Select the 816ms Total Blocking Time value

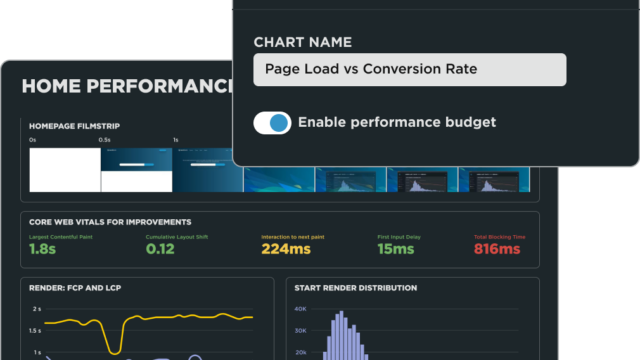pos(497,249)
